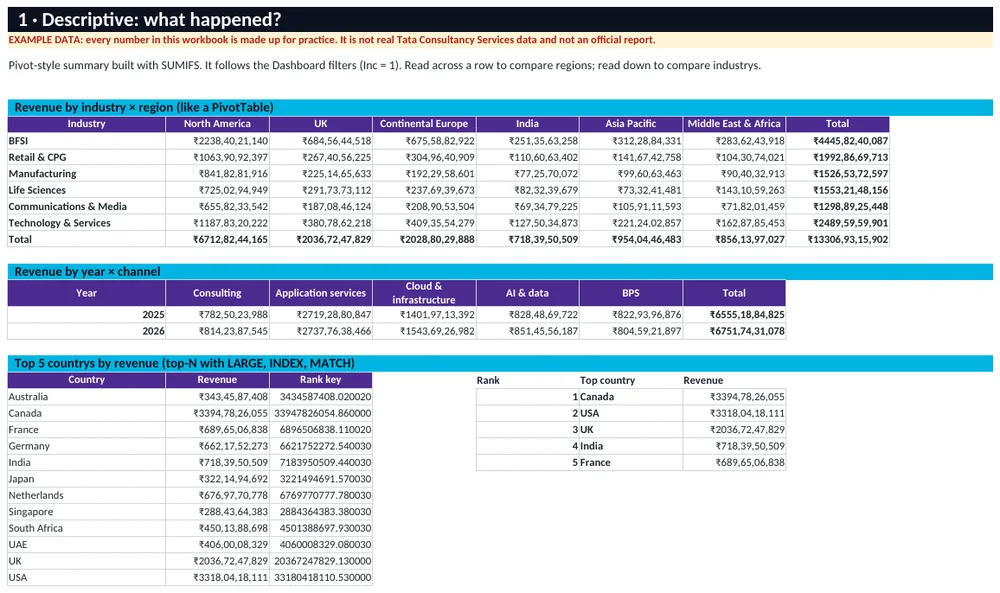Screen dimensions: 1000x593
Task: Select Retail & CPG UK value ₹267,40,56,225
Action: pos(321,157)
